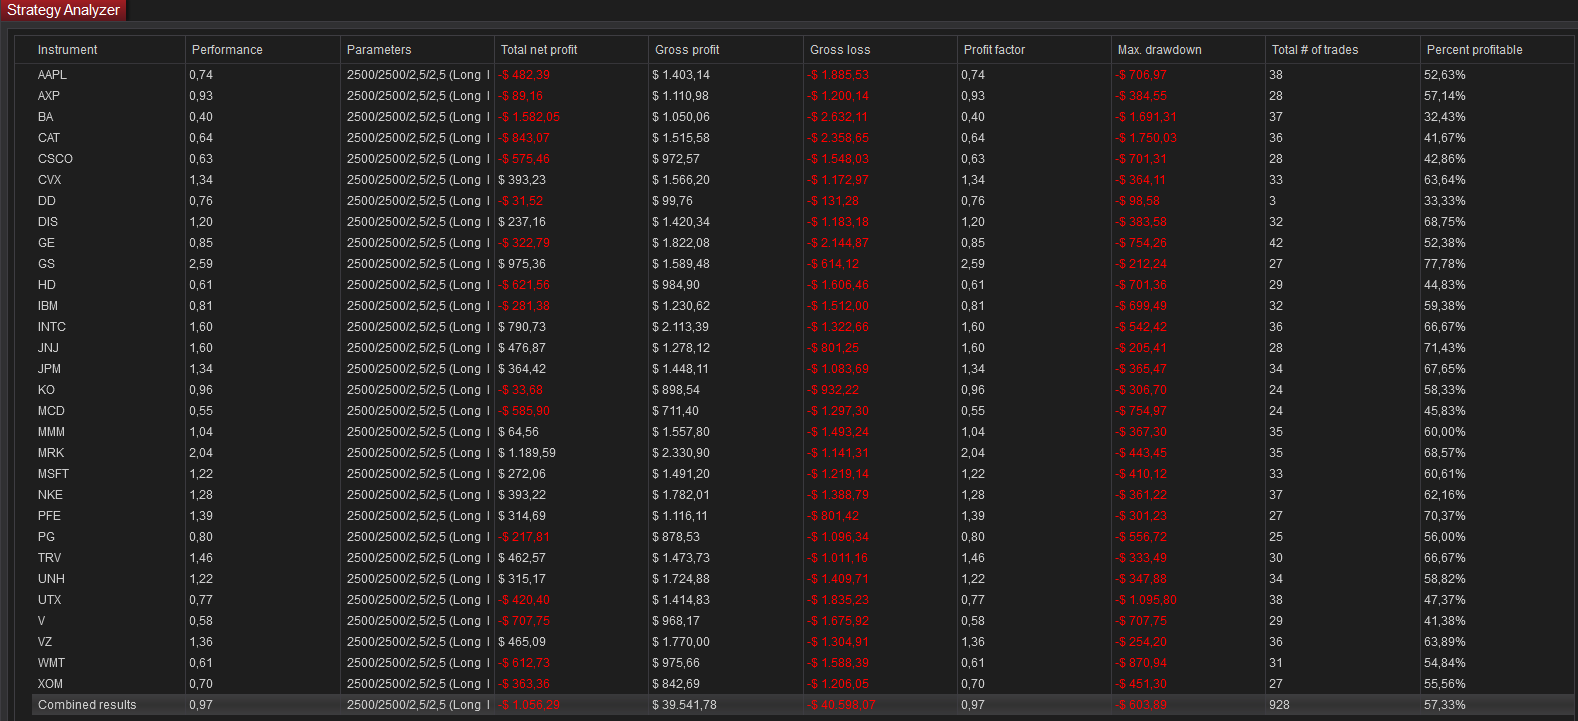Select the IBM instrument cell
The width and height of the screenshot is (1578, 721).
48,306
